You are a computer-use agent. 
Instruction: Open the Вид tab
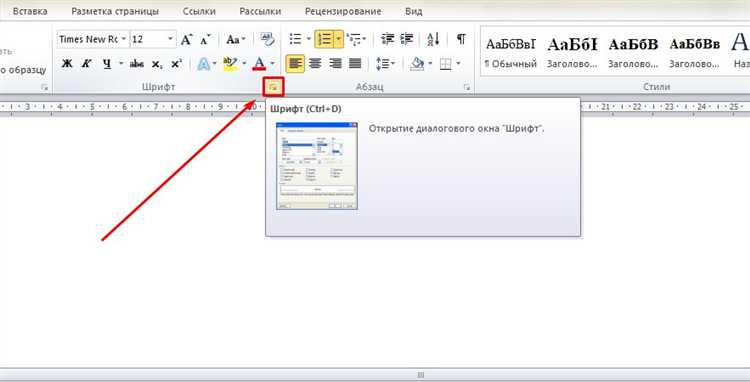click(x=413, y=11)
